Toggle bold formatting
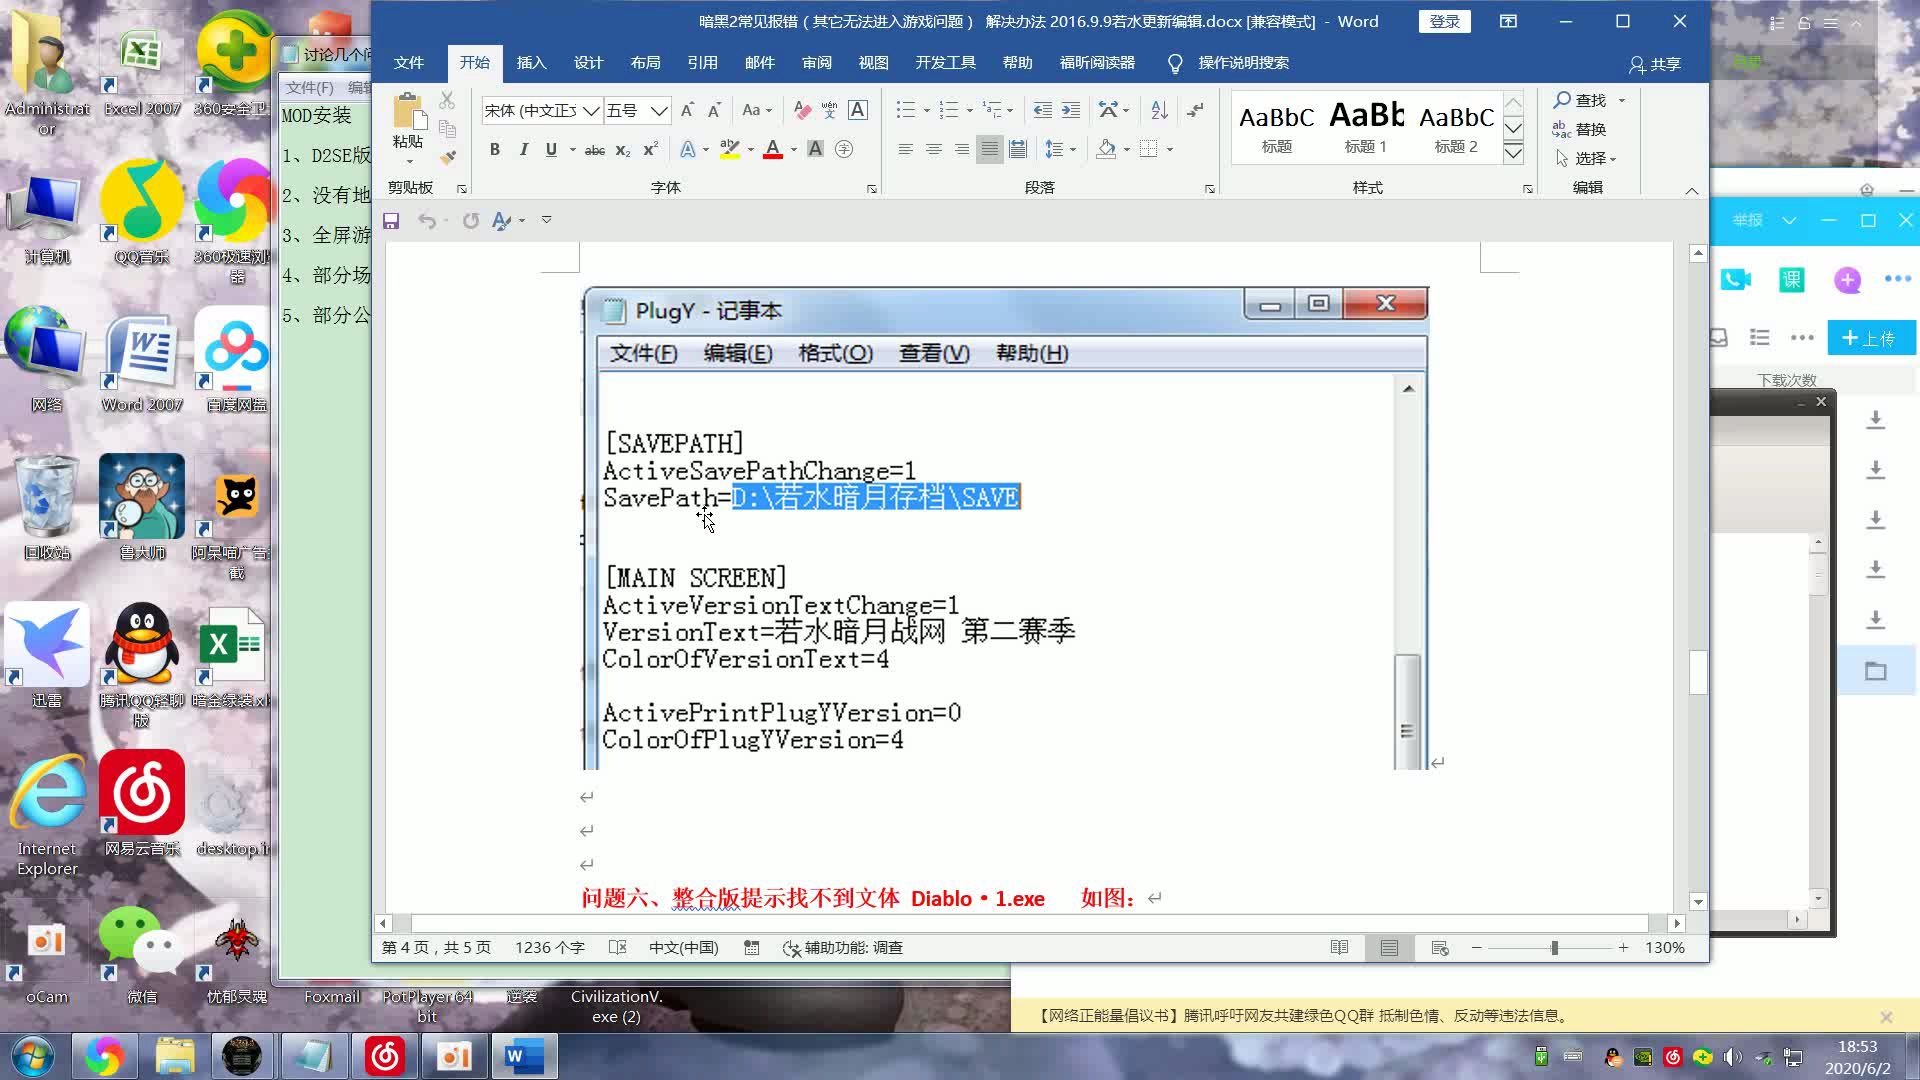The width and height of the screenshot is (1920, 1080). coord(494,149)
